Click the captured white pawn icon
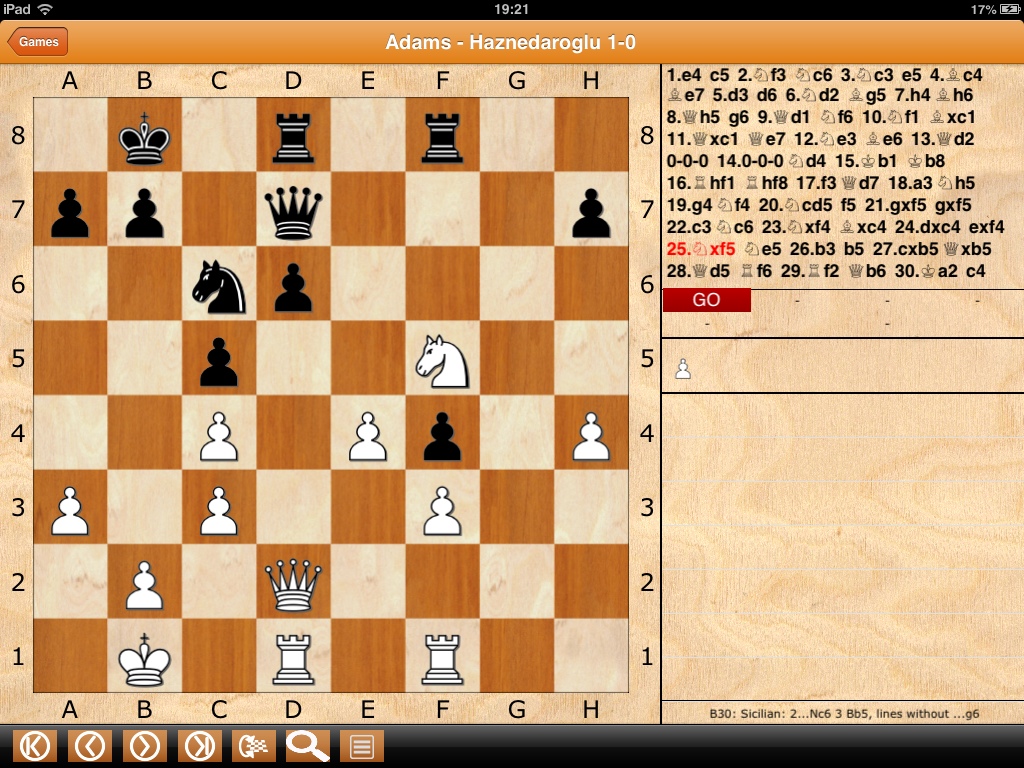1024x768 pixels. click(683, 369)
